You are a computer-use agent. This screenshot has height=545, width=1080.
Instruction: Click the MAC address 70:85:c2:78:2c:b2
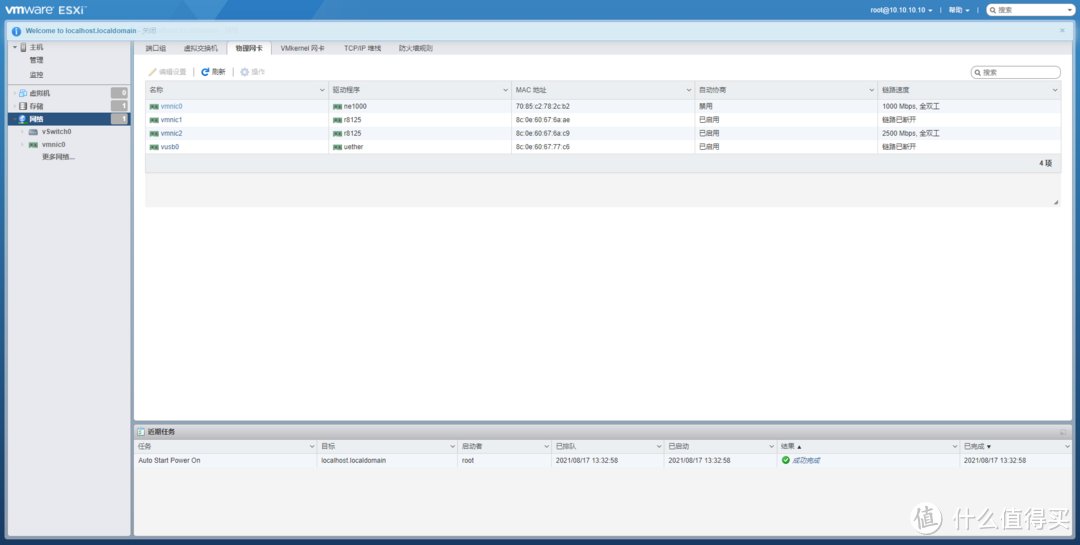543,107
